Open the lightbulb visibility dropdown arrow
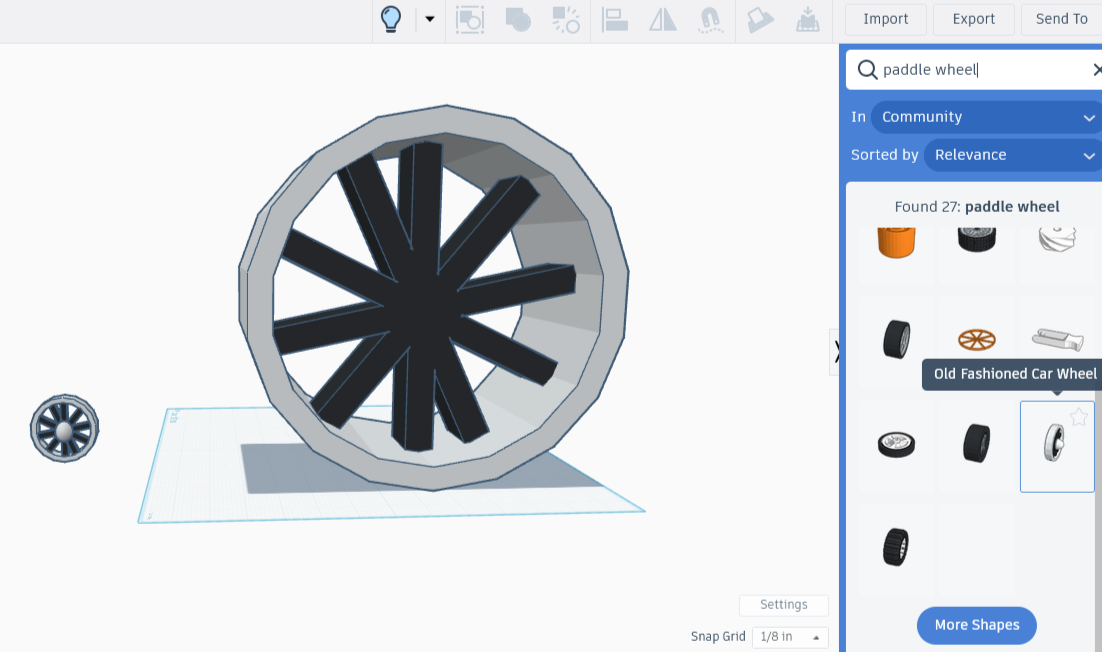Screen dimensions: 1102x652 click(x=429, y=19)
